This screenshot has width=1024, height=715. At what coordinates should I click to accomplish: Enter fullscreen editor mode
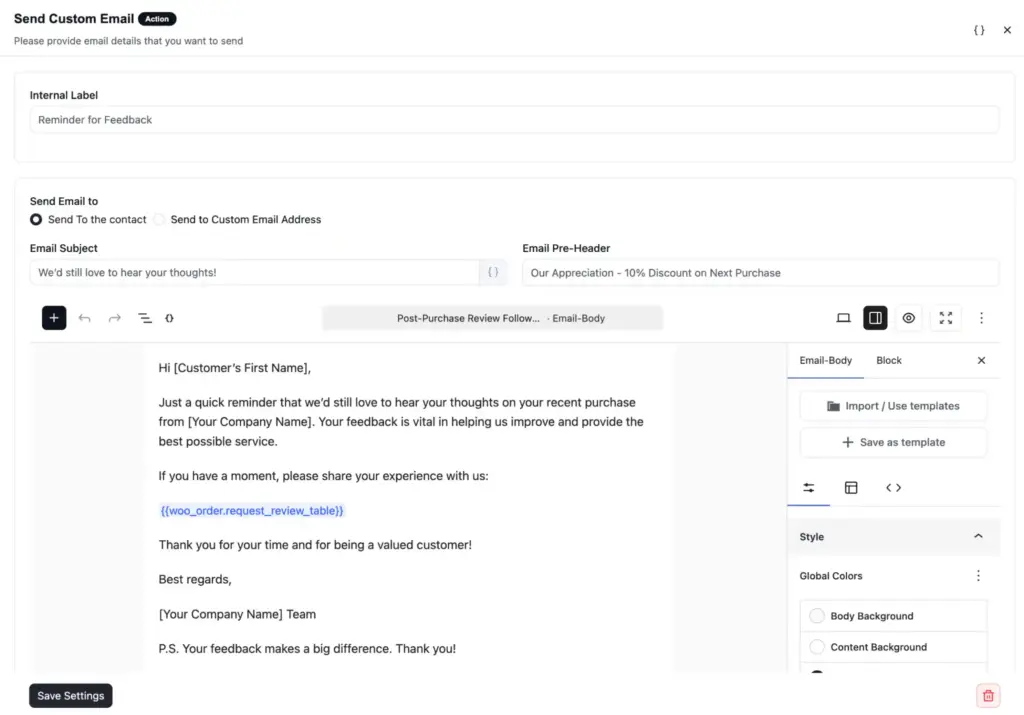tap(946, 318)
